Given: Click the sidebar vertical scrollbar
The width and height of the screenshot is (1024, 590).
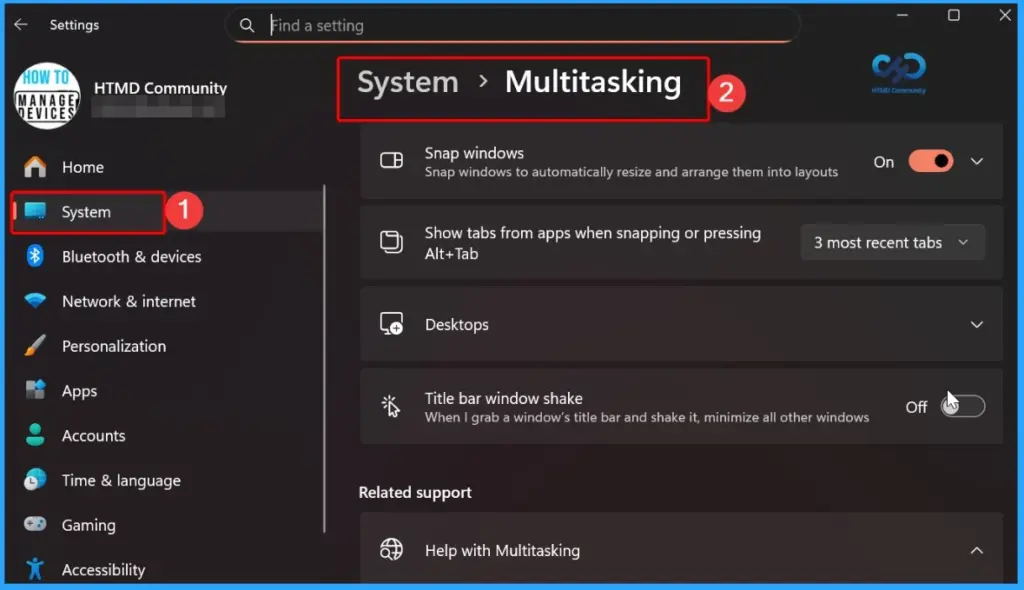Looking at the screenshot, I should coord(325,359).
